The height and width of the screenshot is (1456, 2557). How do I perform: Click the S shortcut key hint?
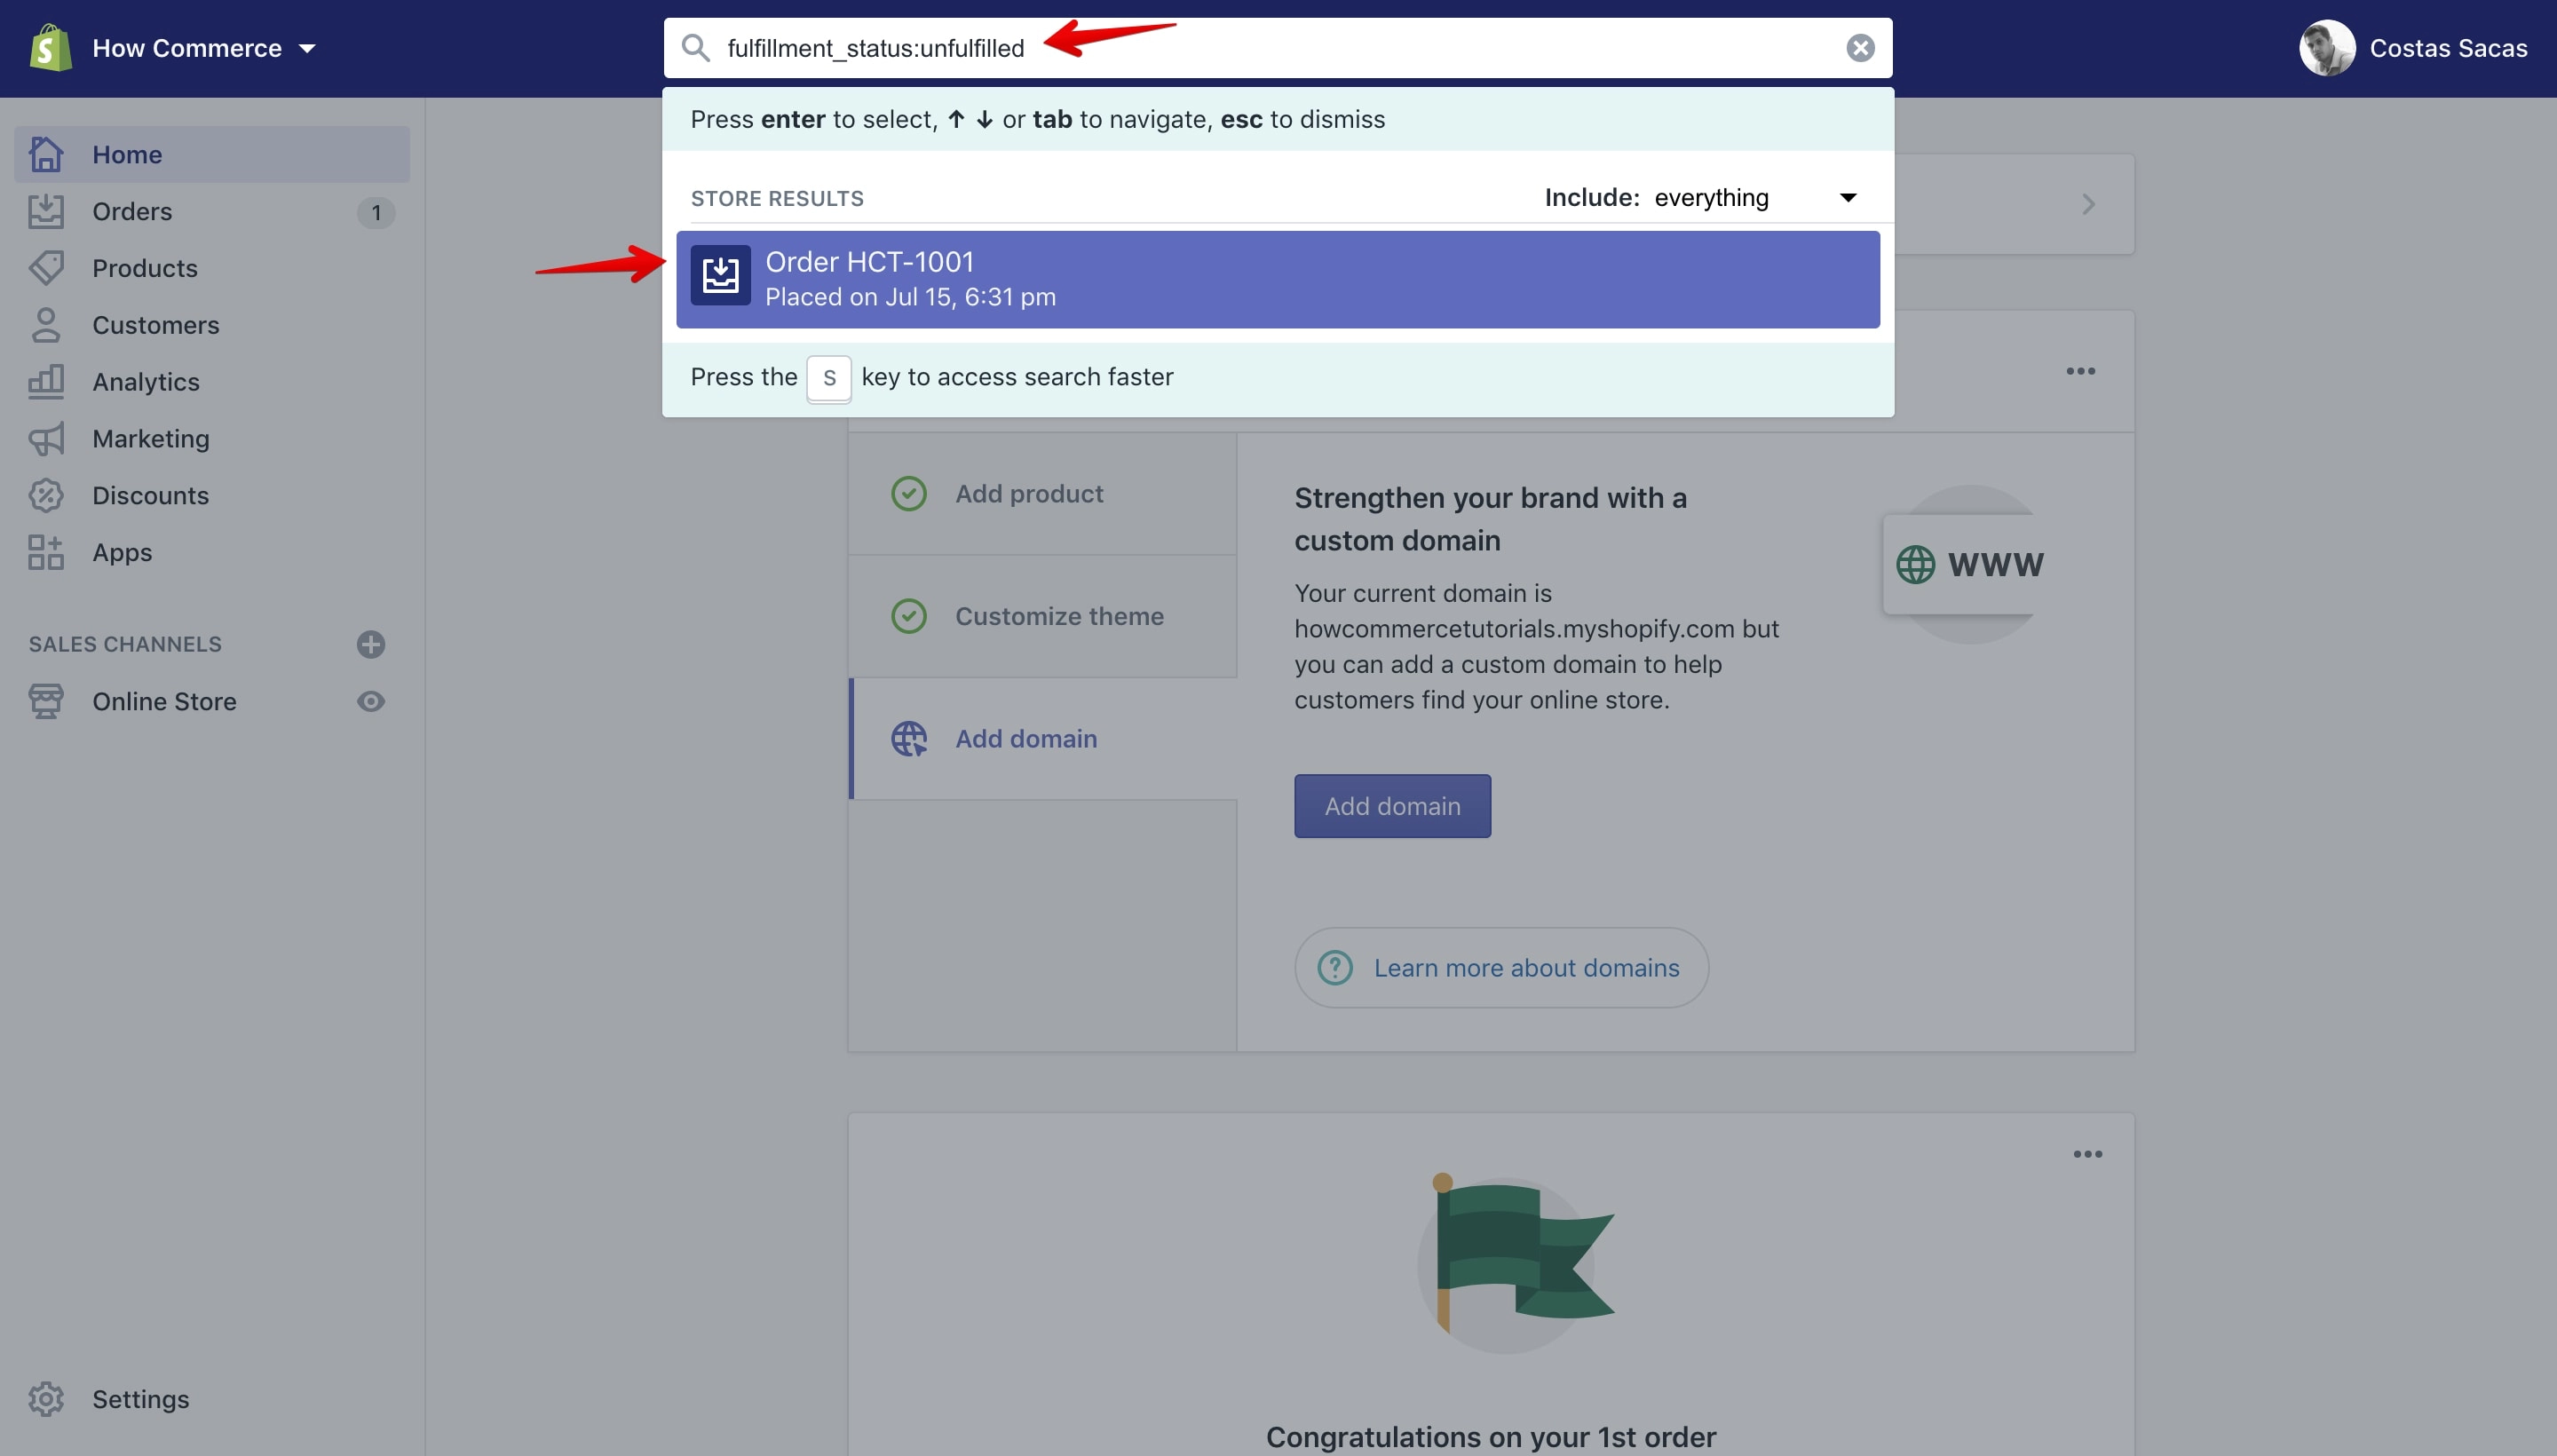tap(829, 378)
